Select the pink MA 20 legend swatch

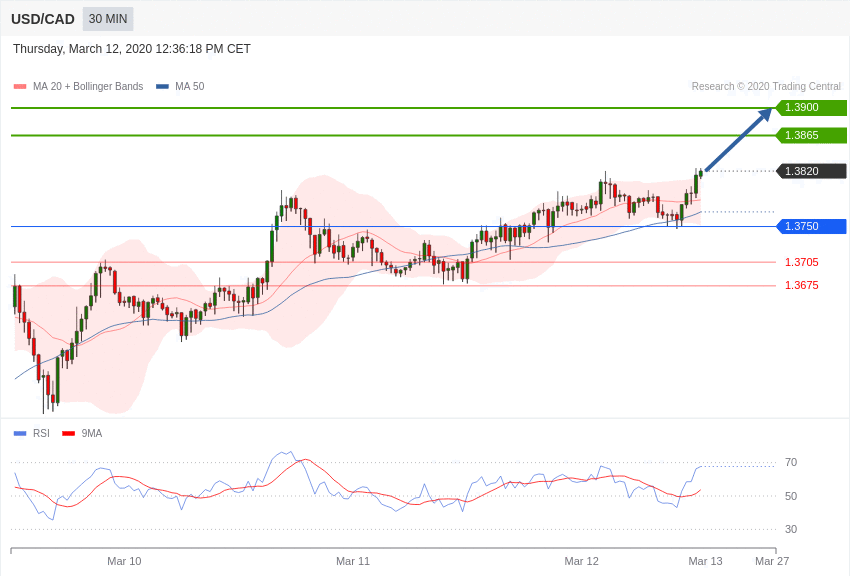point(20,87)
